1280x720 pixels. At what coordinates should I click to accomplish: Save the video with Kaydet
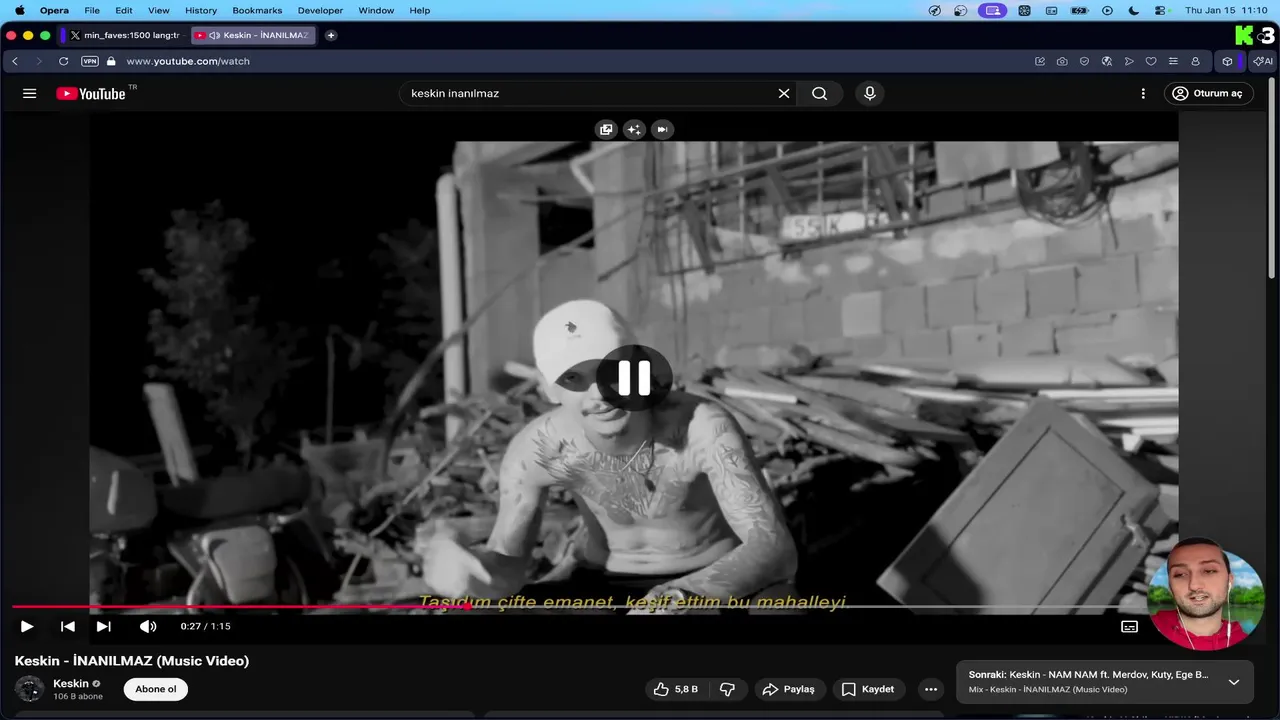pyautogui.click(x=868, y=689)
